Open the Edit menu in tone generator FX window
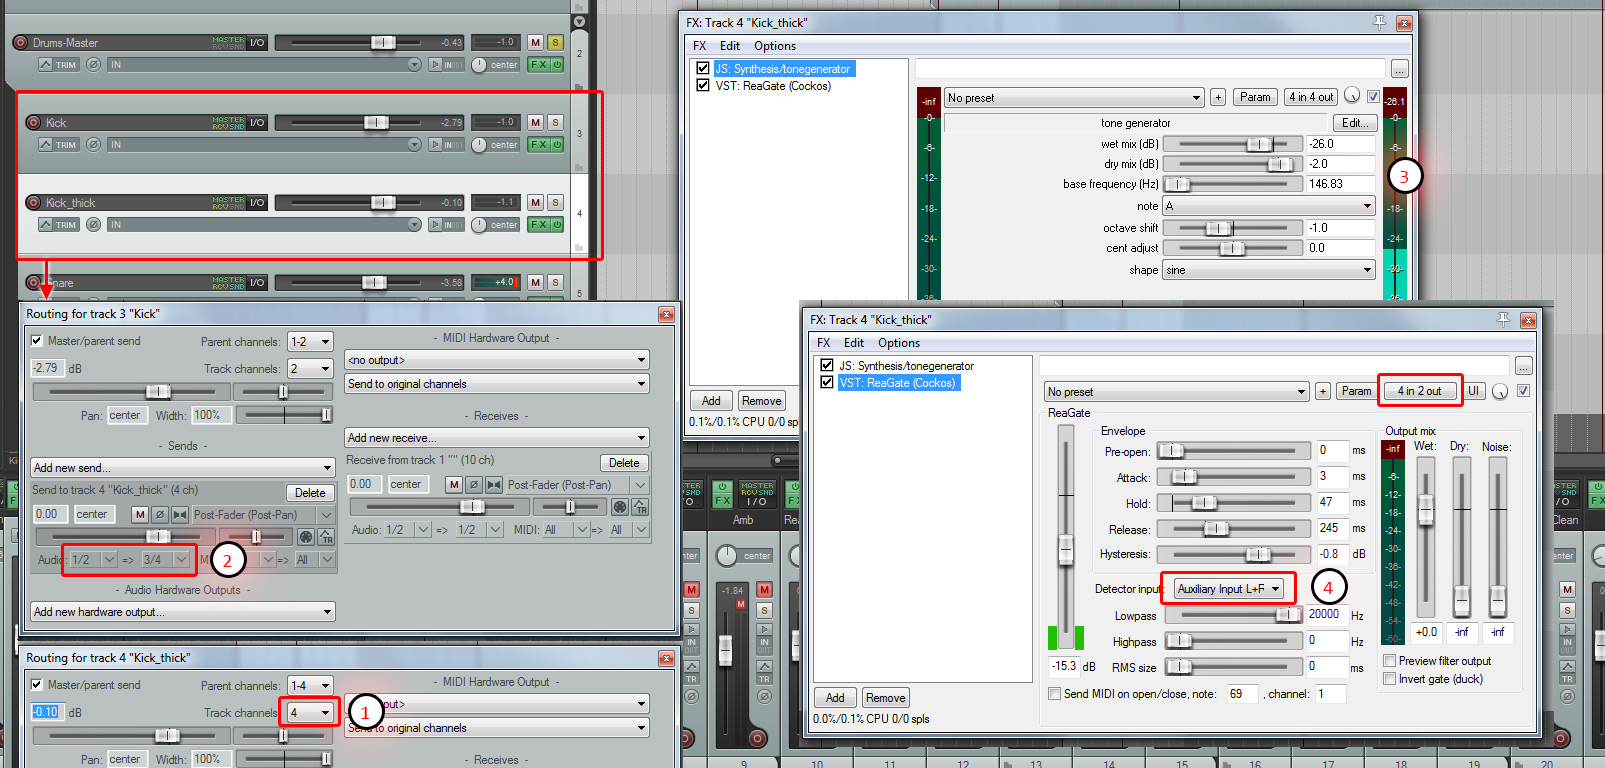The height and width of the screenshot is (768, 1605). pyautogui.click(x=730, y=46)
